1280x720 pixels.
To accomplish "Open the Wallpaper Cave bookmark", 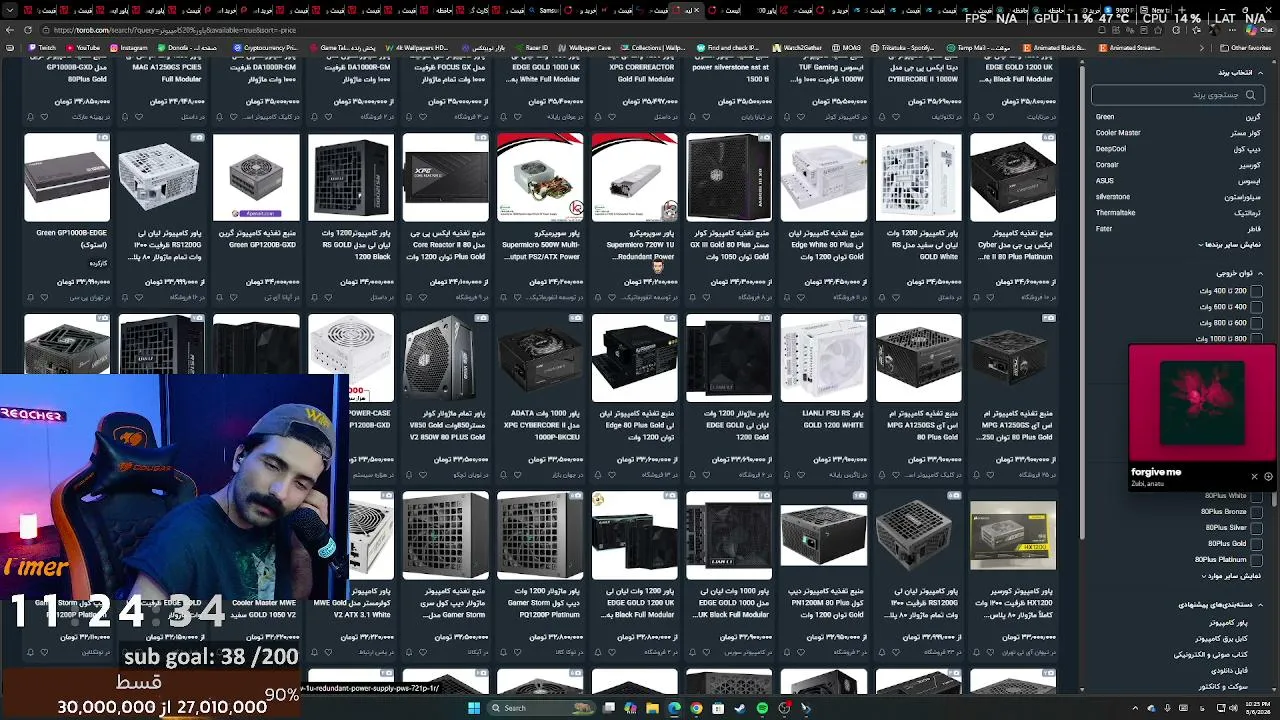I will tap(584, 48).
